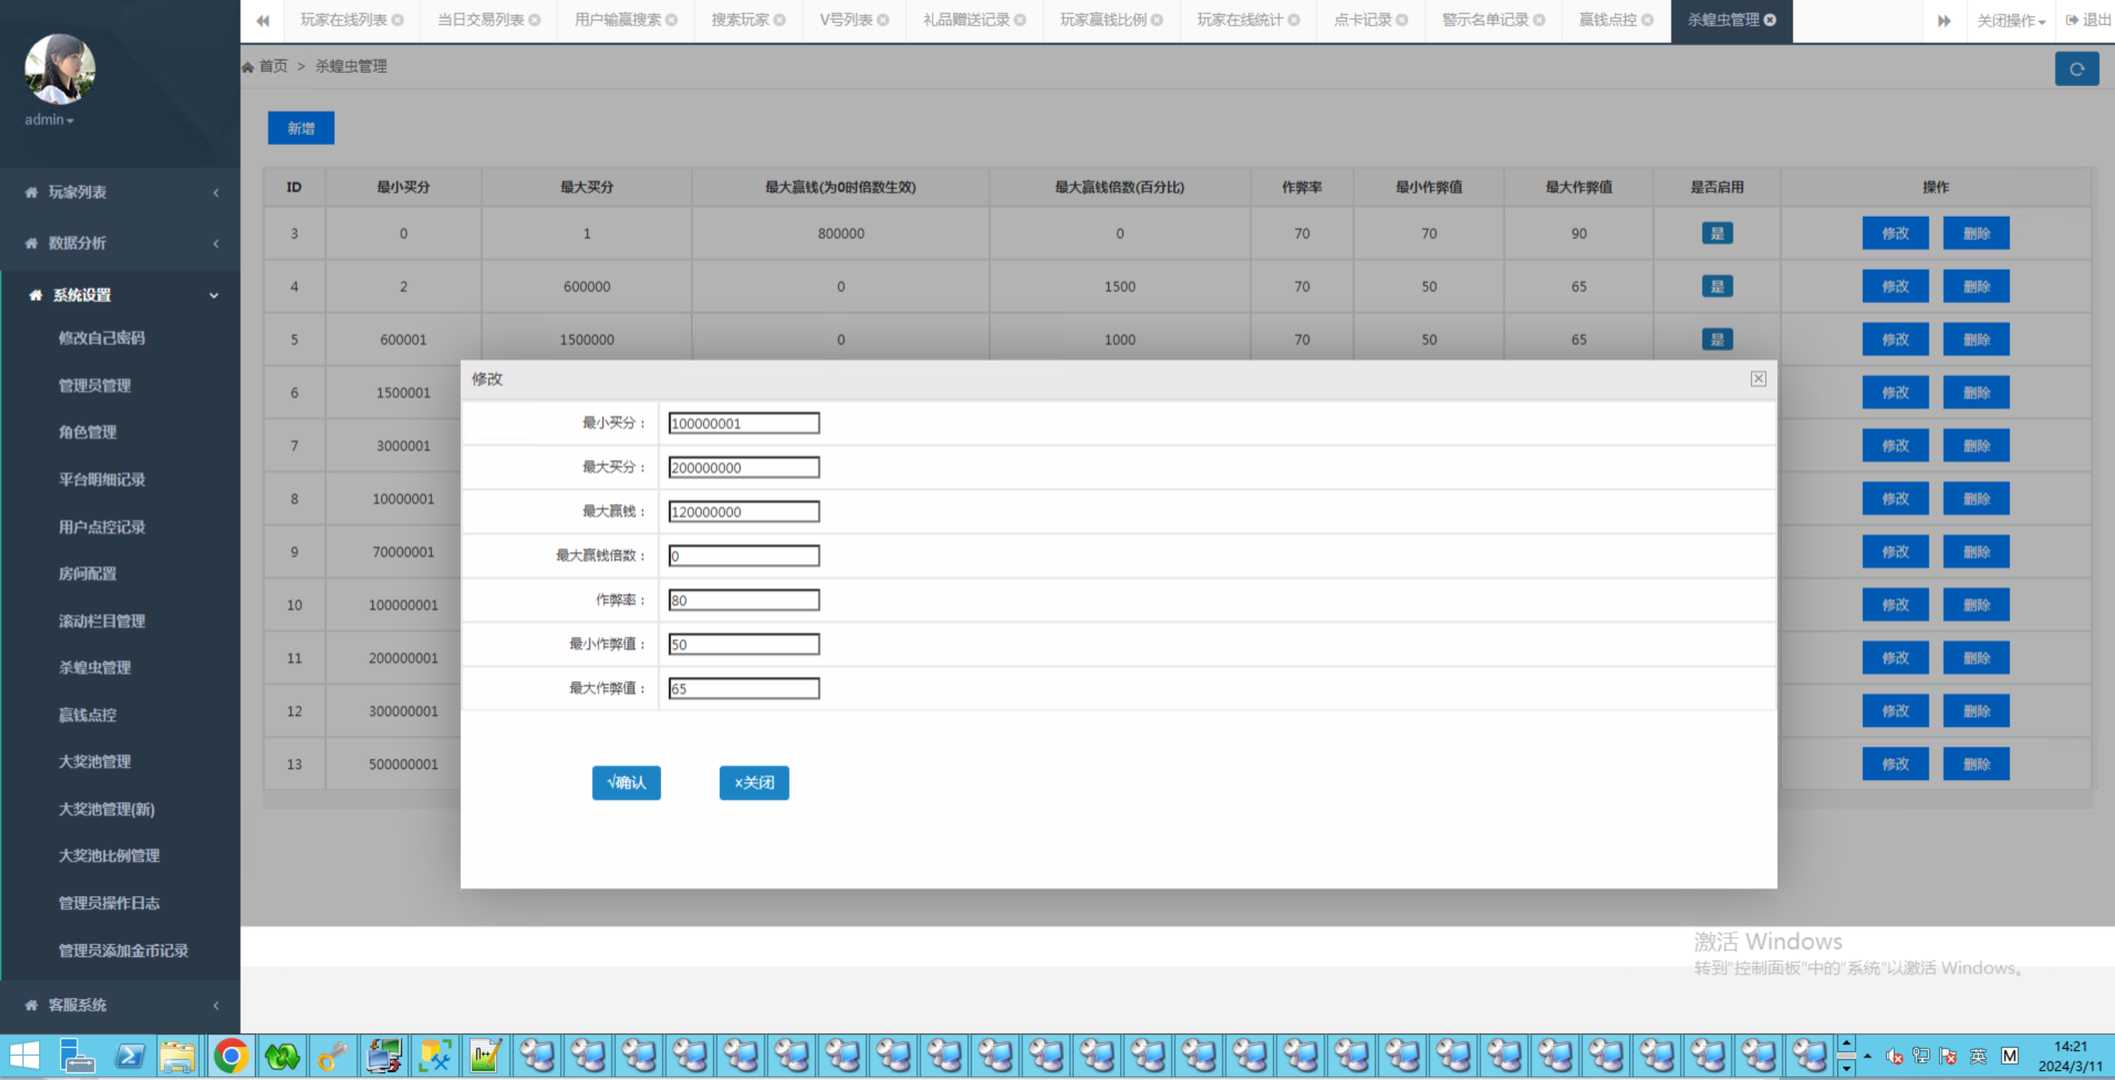Image resolution: width=2115 pixels, height=1080 pixels.
Task: Click the admin avatar picture
Action: coord(59,69)
